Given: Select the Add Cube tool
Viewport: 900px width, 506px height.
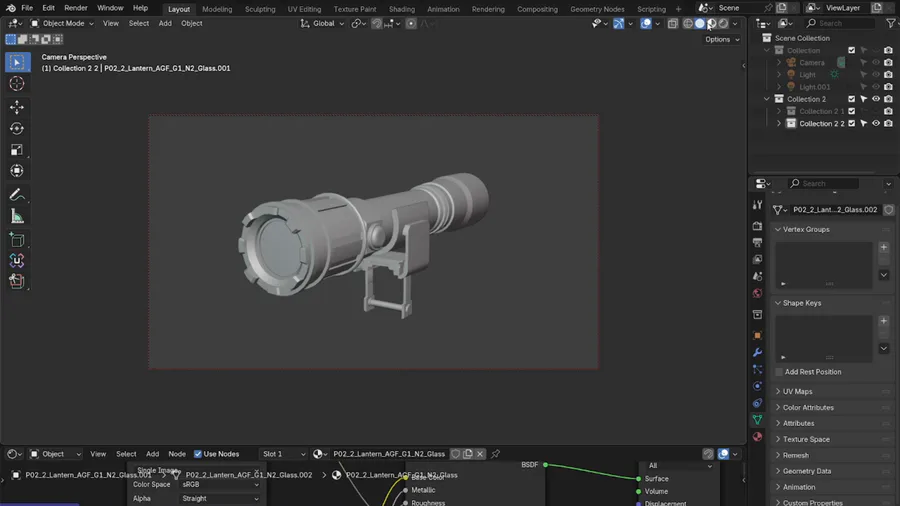Looking at the screenshot, I should click(x=17, y=240).
